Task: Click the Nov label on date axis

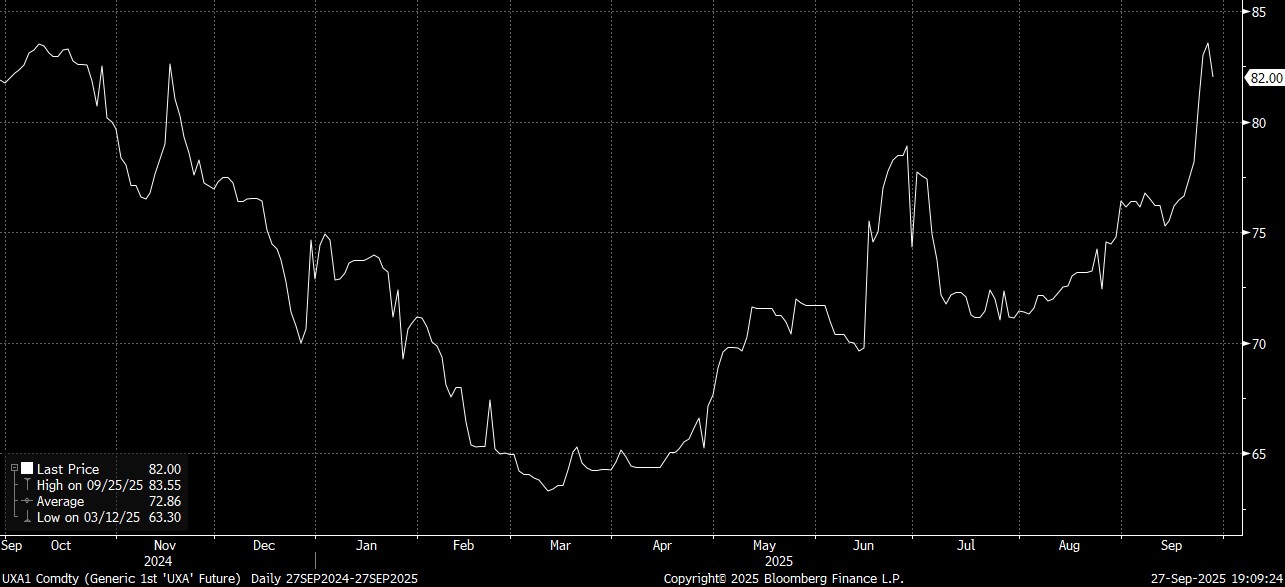Action: tap(165, 546)
